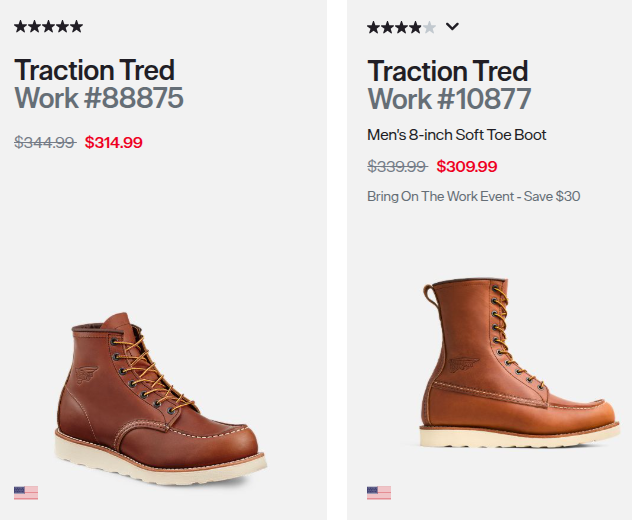632x521 pixels.
Task: Click the four-star rating on boot #10877
Action: point(401,28)
